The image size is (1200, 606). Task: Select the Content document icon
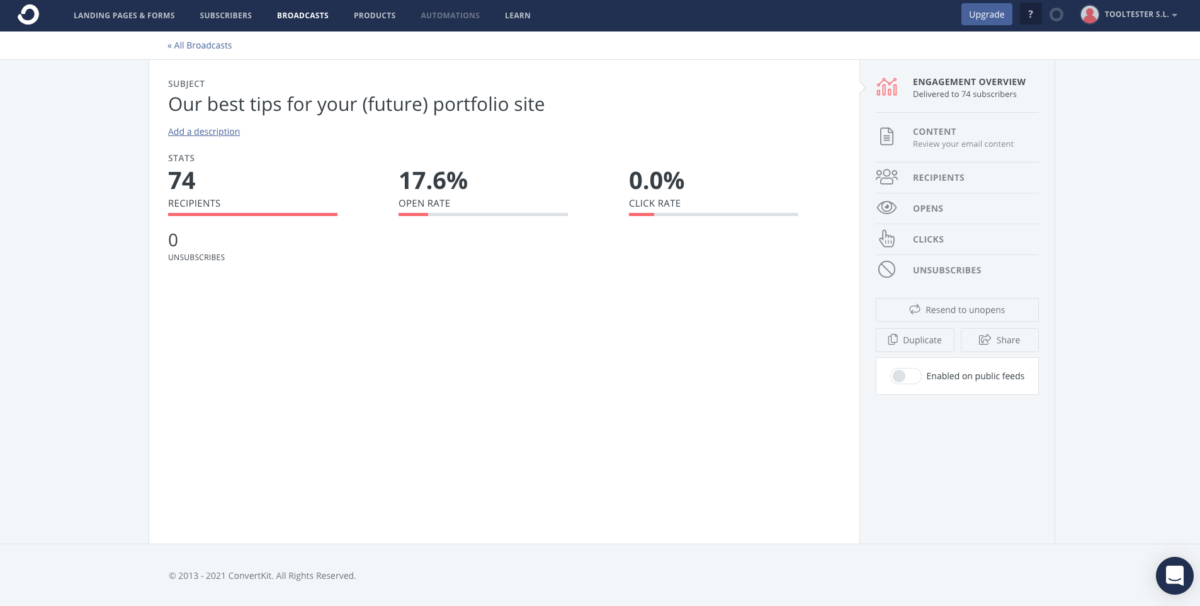pyautogui.click(x=886, y=137)
